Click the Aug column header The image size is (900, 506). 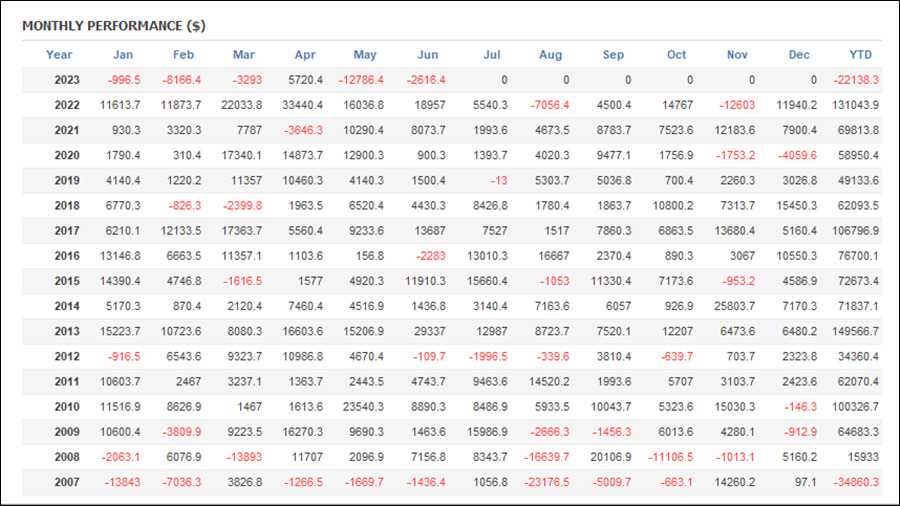(x=550, y=55)
